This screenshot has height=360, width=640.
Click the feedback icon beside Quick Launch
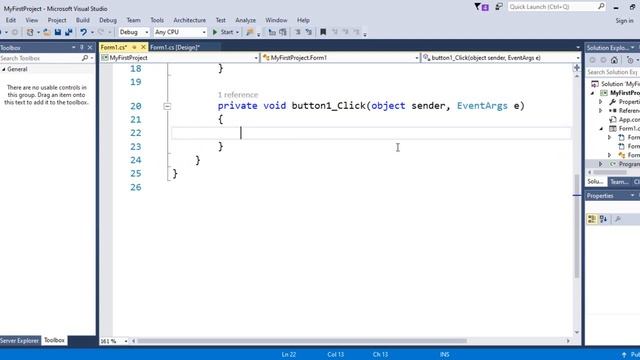[499, 7]
